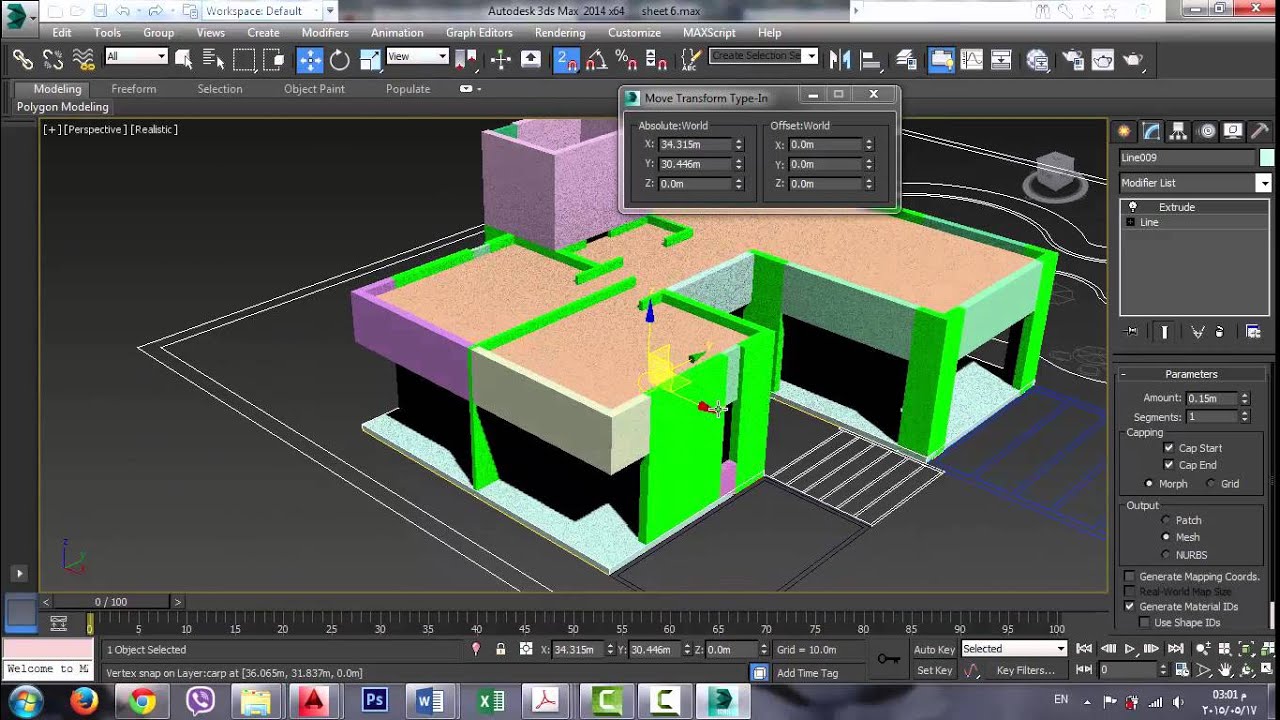The image size is (1280, 720).
Task: Click the Set Key button
Action: tap(934, 670)
